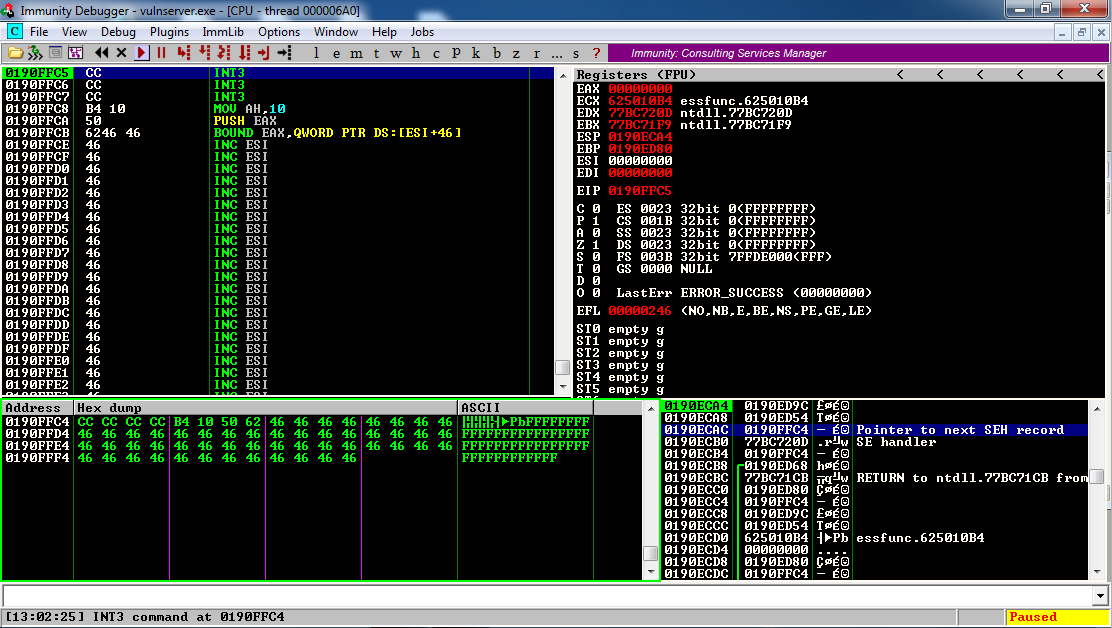Pause execution with the pause icon
The image size is (1112, 628).
pyautogui.click(x=161, y=53)
